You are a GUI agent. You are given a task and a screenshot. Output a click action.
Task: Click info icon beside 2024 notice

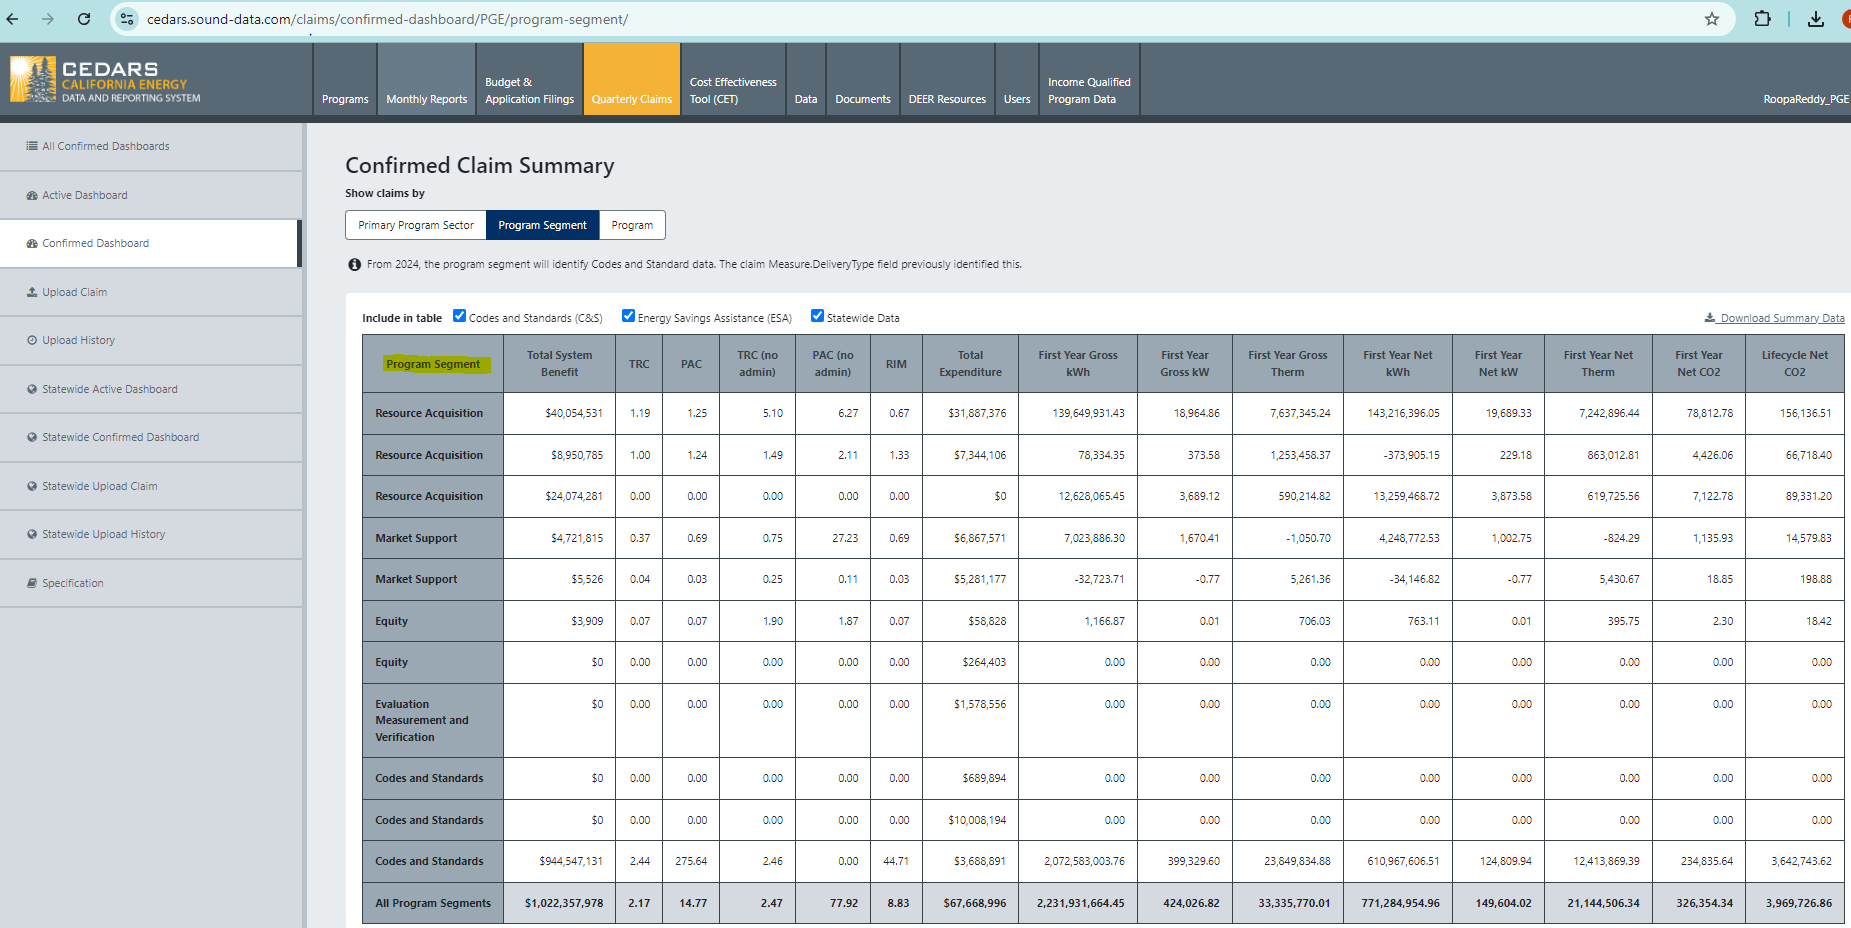[354, 265]
